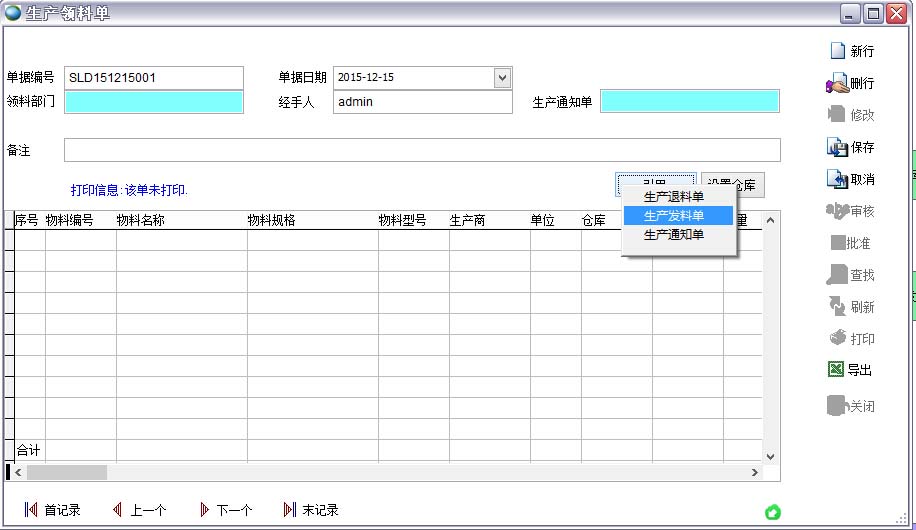Click the horizontal scrollbar right arrow
916x530 pixels.
pos(755,472)
